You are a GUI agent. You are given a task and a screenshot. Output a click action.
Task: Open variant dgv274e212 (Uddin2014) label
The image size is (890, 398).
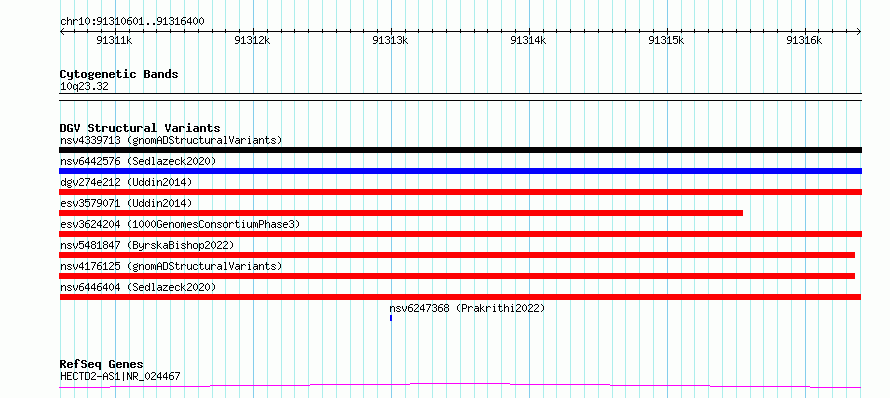pyautogui.click(x=126, y=182)
